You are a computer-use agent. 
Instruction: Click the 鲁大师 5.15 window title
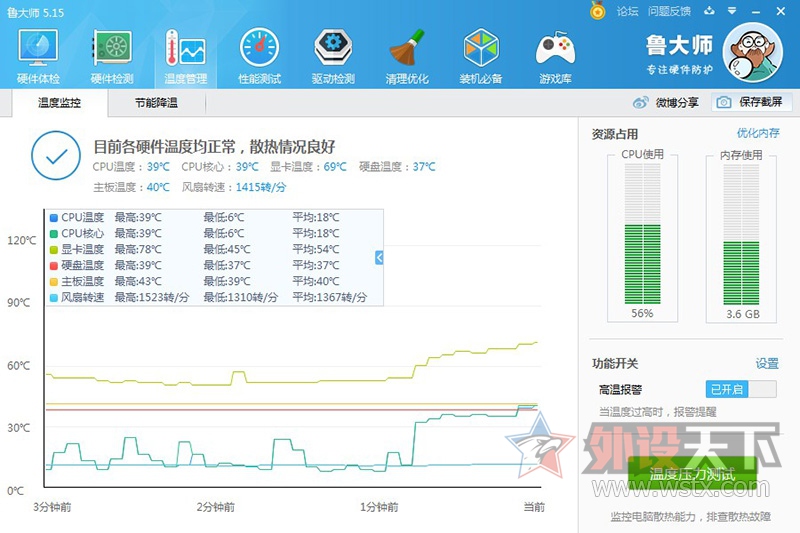[35, 13]
